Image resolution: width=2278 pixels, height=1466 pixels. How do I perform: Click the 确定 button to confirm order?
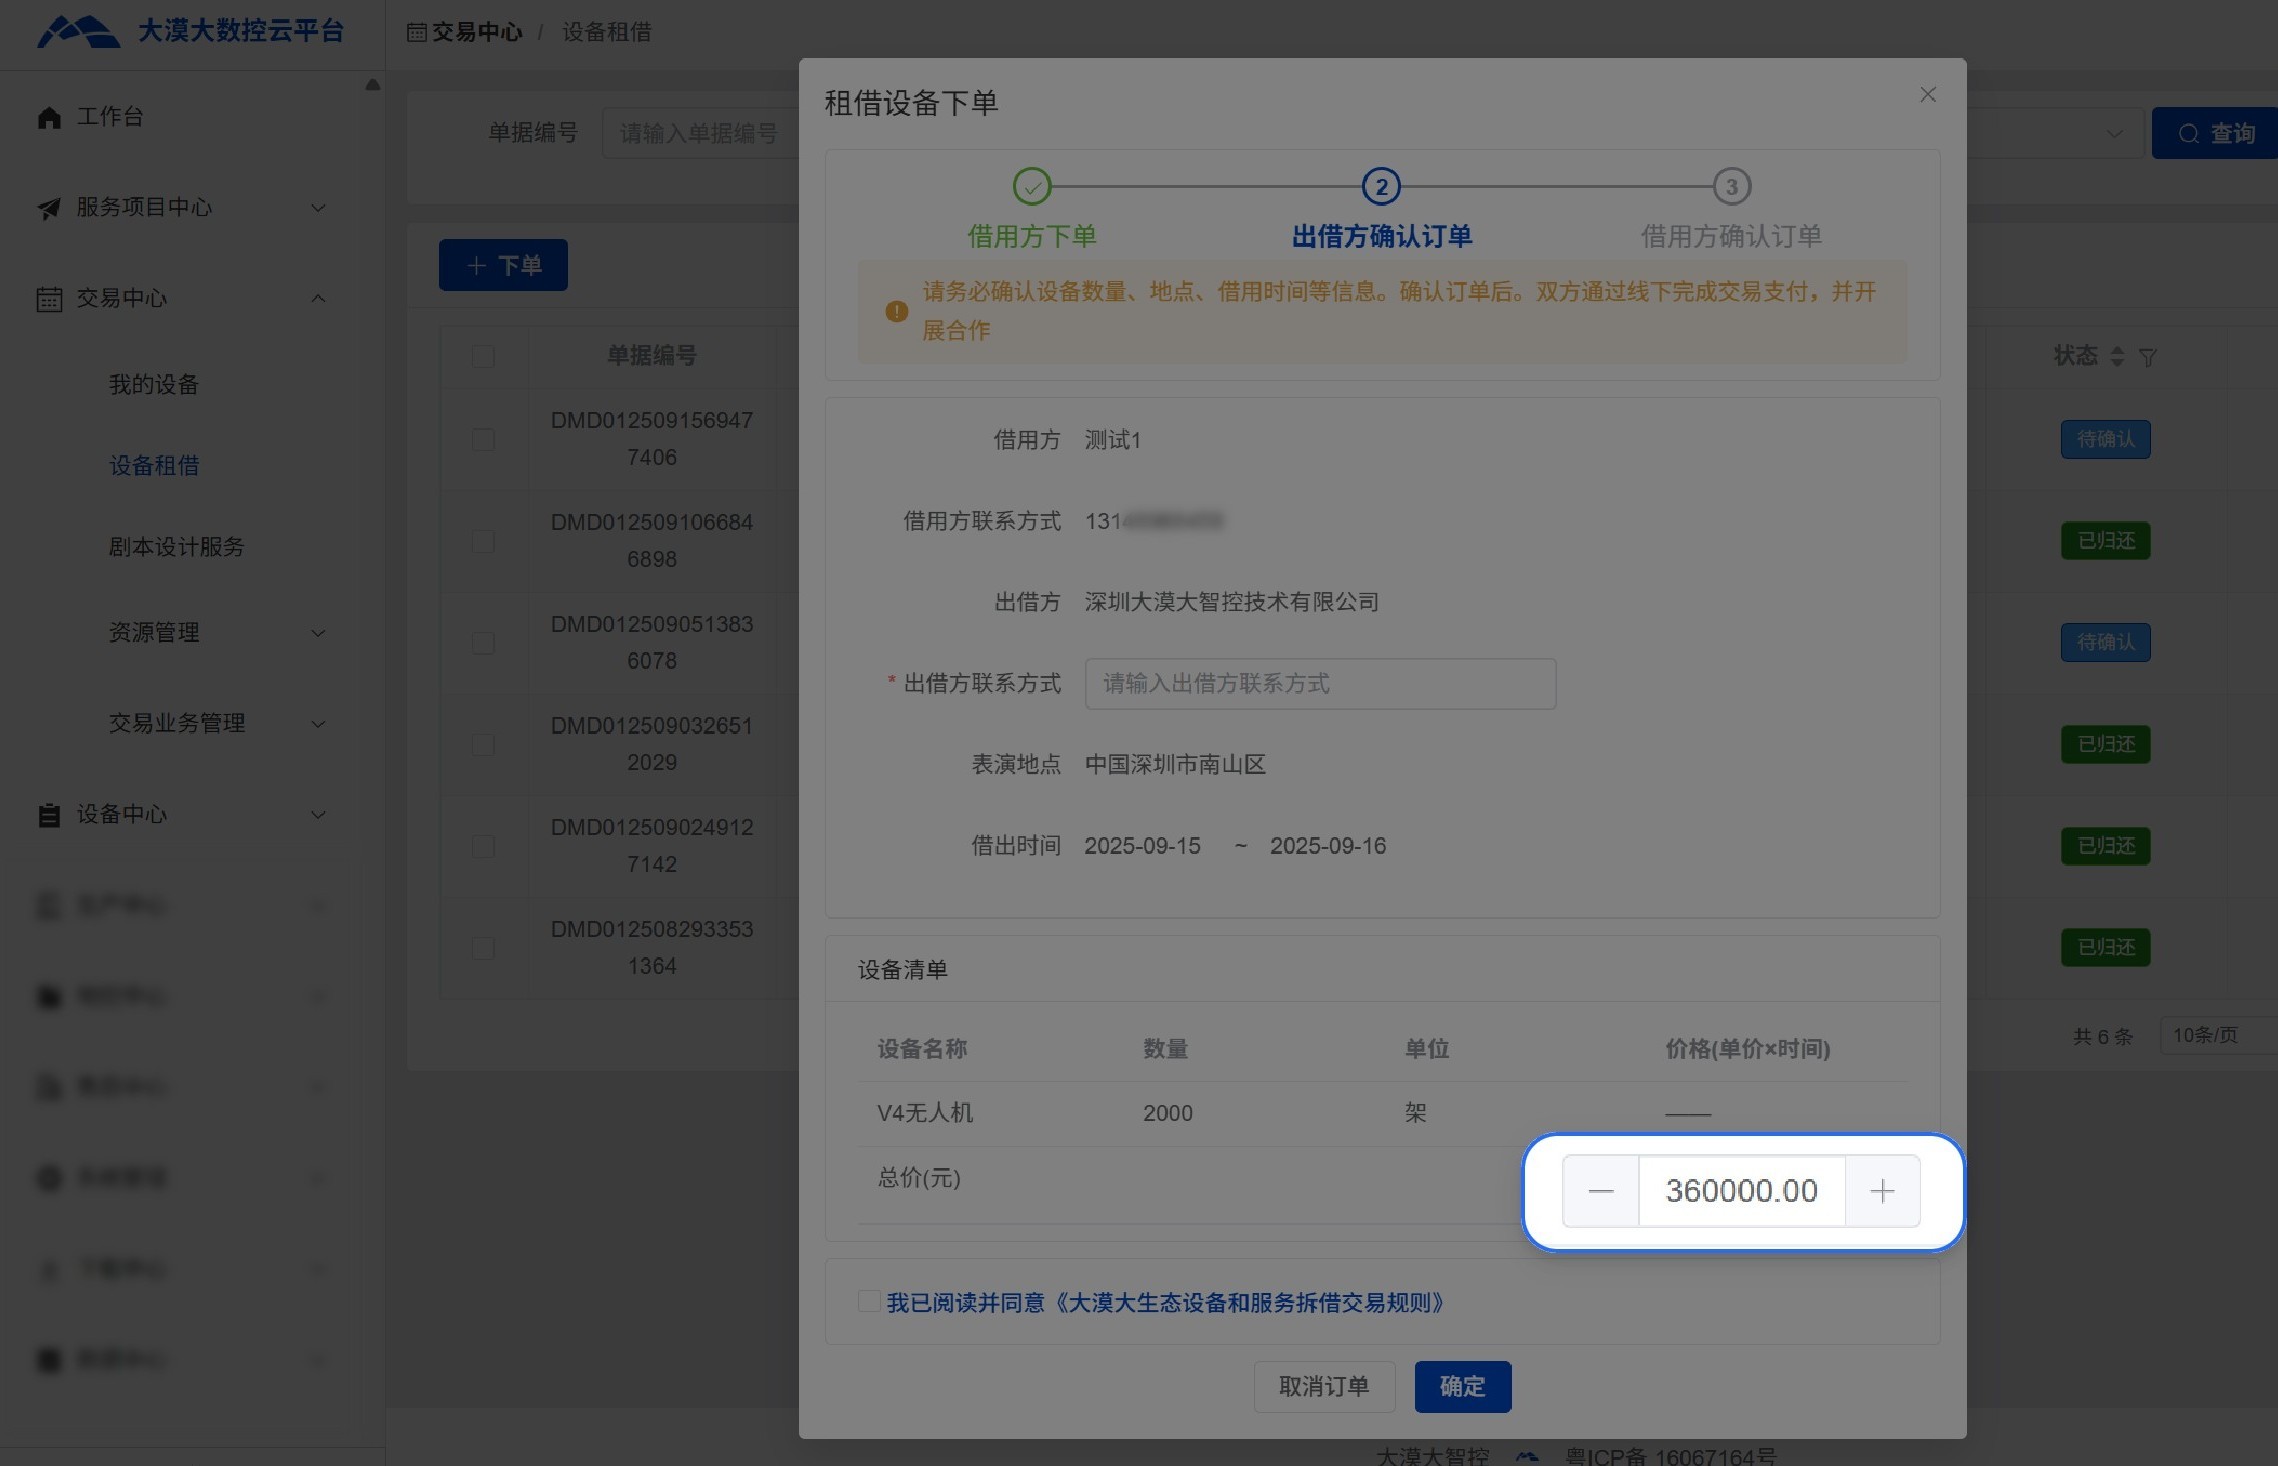point(1462,1386)
